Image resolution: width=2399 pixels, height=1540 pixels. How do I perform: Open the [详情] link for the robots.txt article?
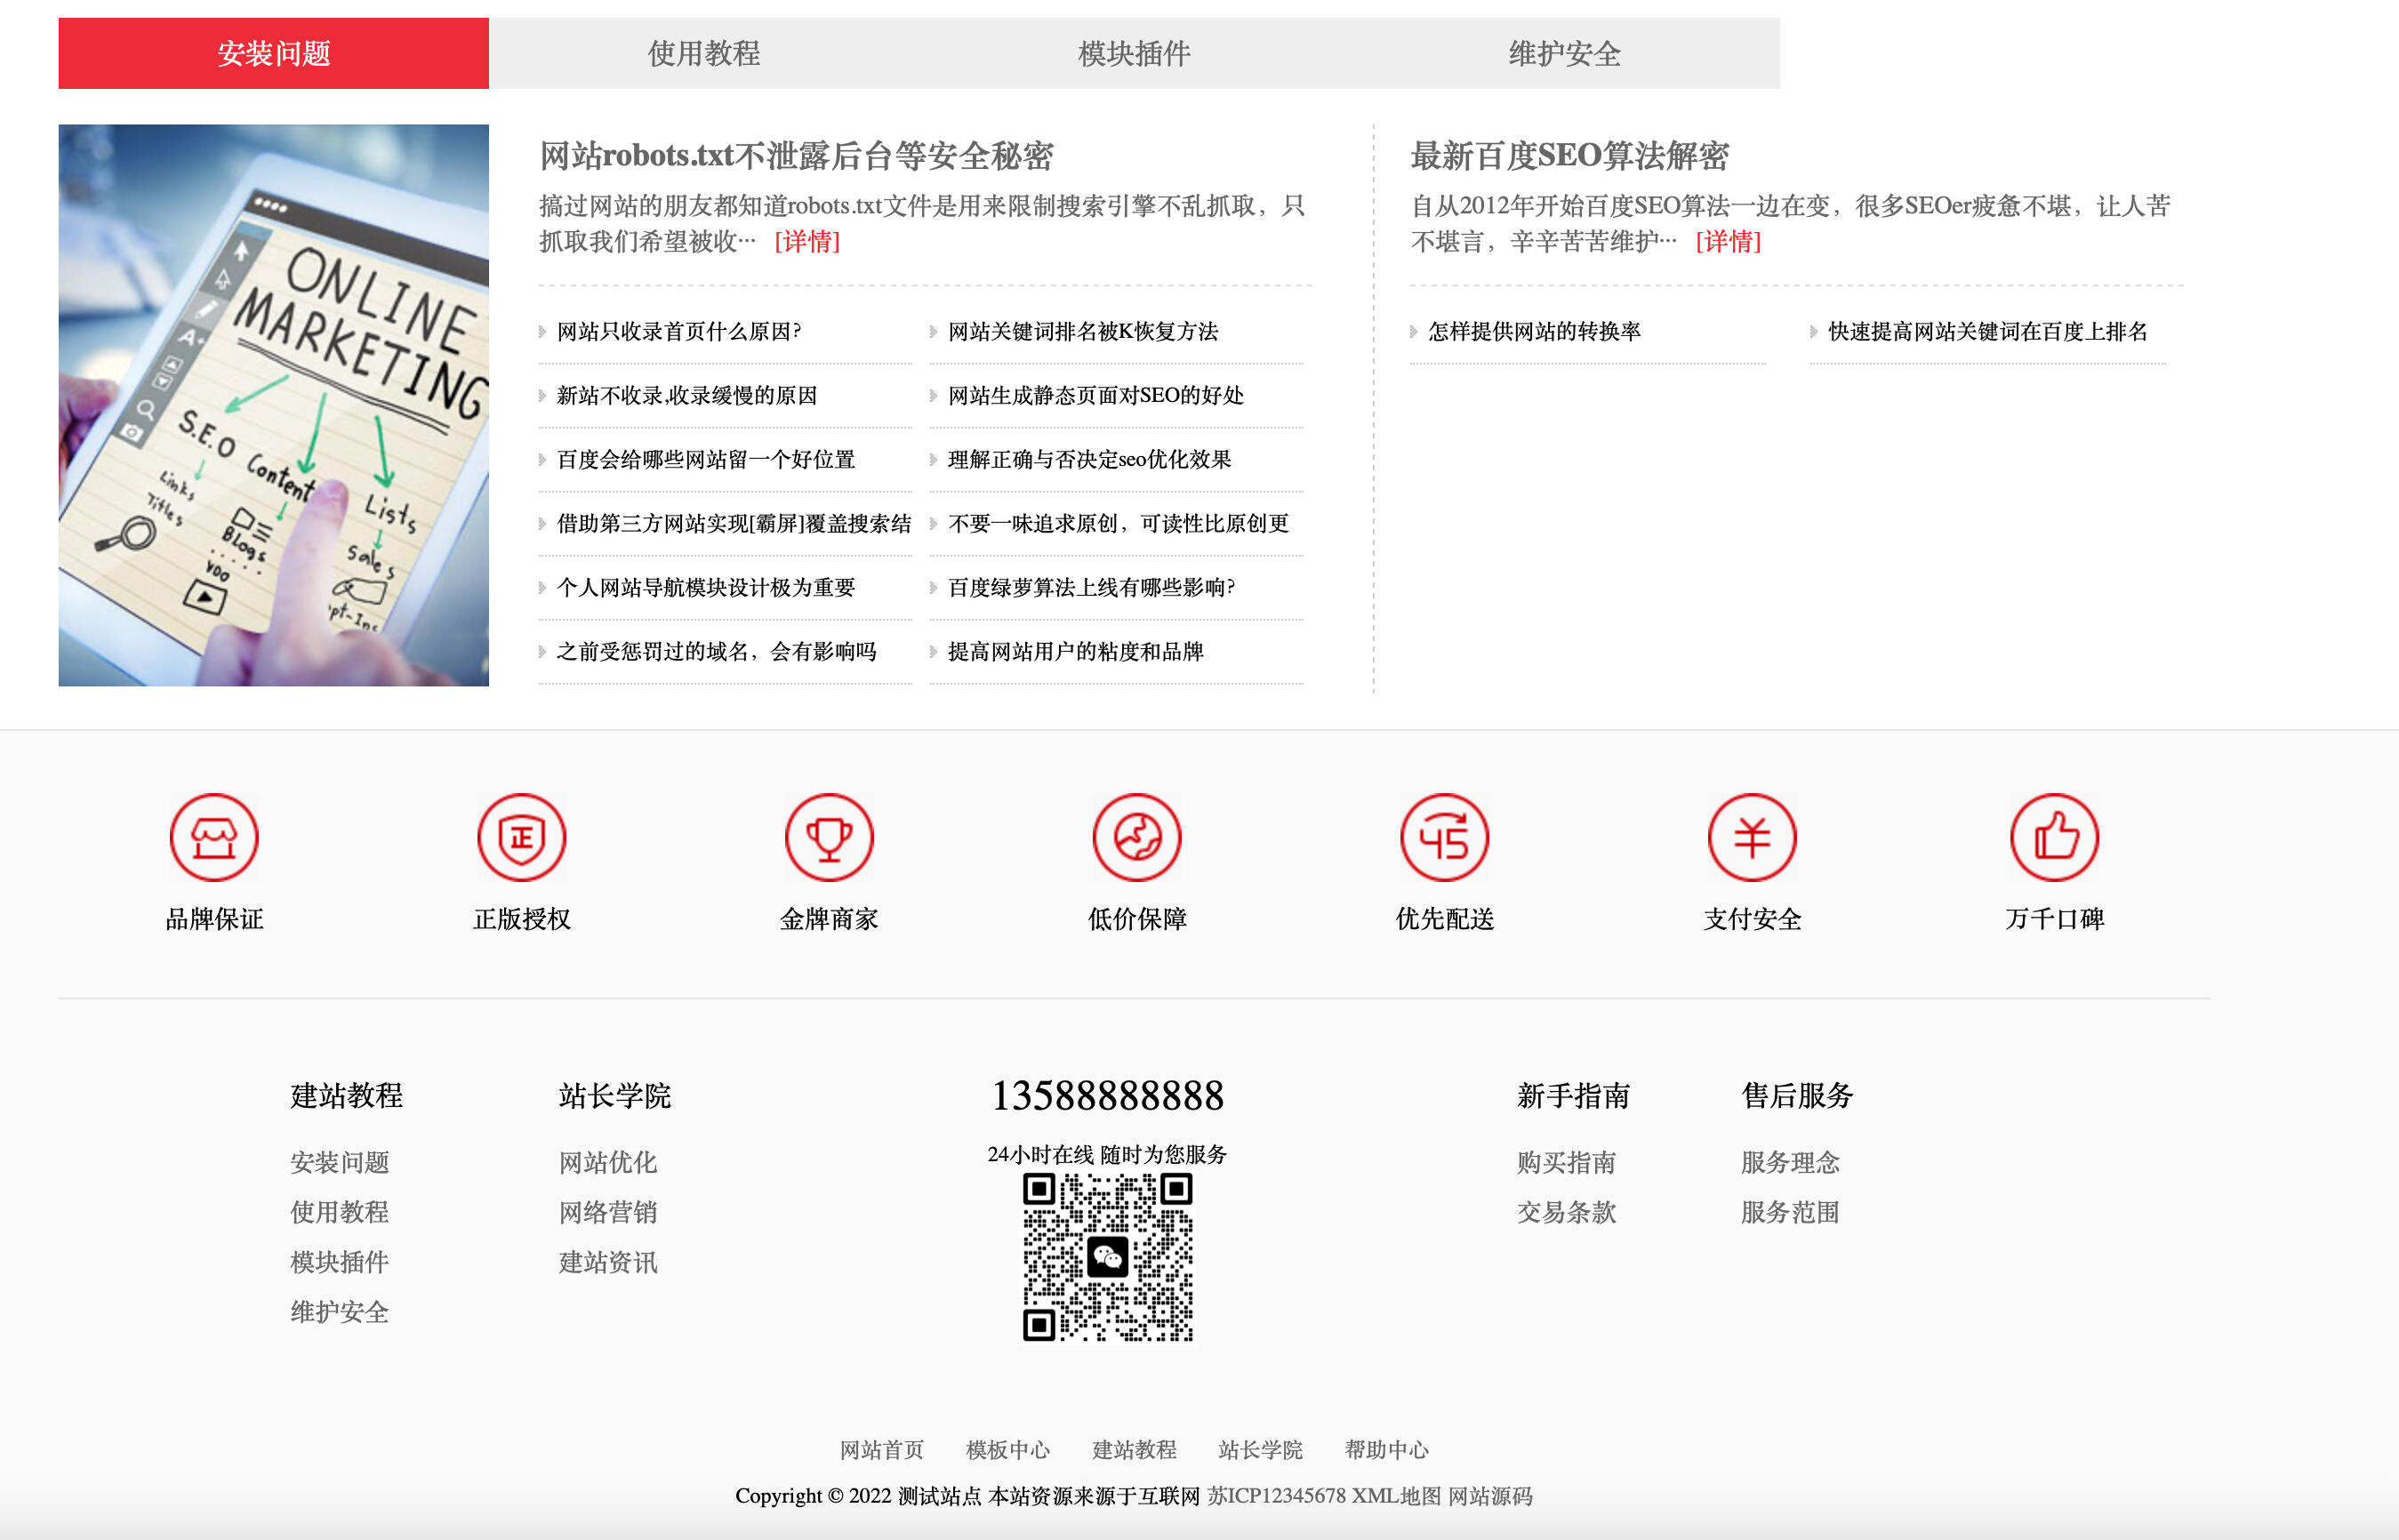click(807, 242)
